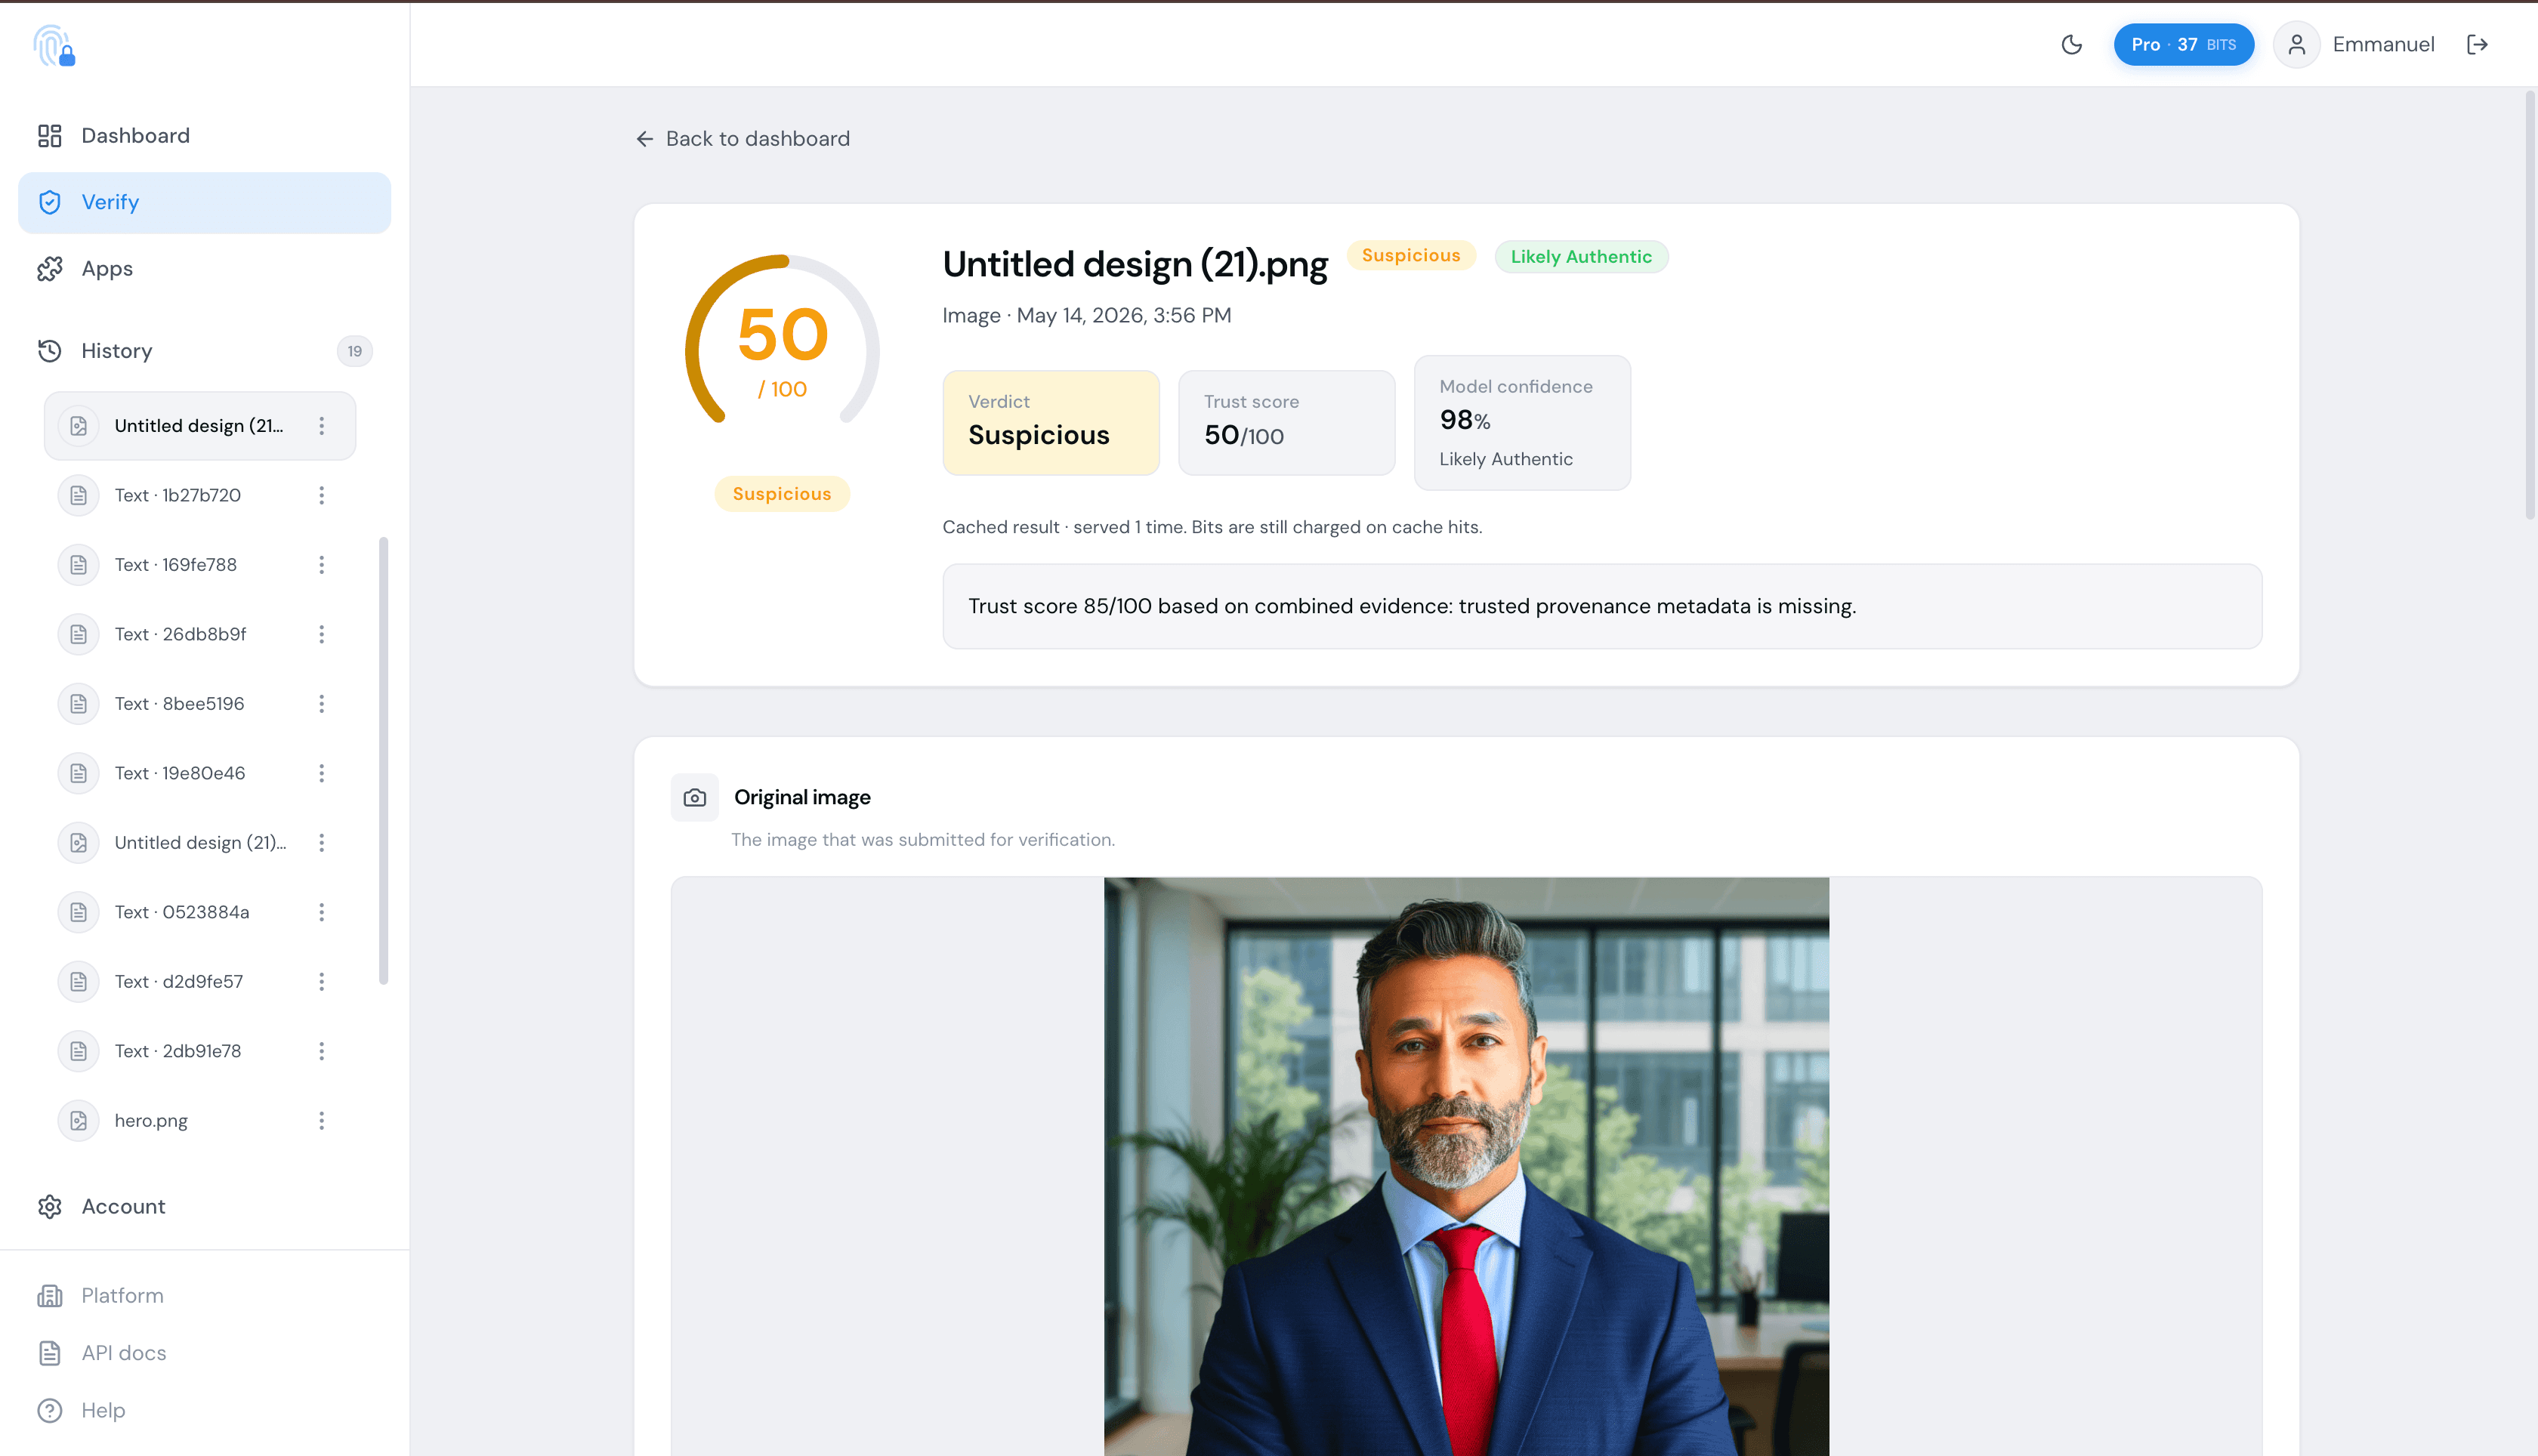Click the document icon for Text · 19e80e46
2538x1456 pixels.
point(78,774)
